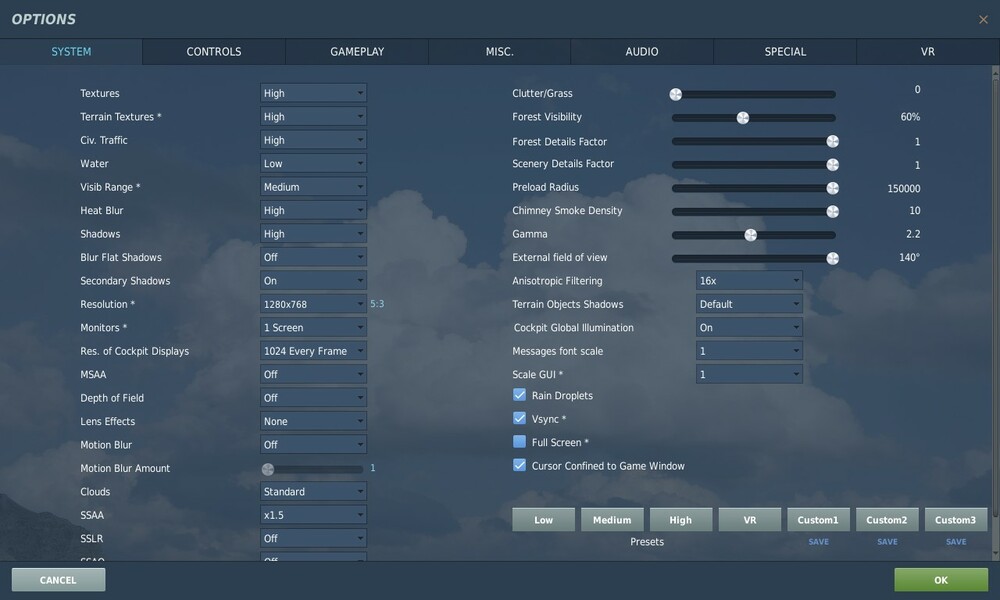The image size is (1000, 600).
Task: Click the Preload Radius slider handle
Action: point(832,188)
